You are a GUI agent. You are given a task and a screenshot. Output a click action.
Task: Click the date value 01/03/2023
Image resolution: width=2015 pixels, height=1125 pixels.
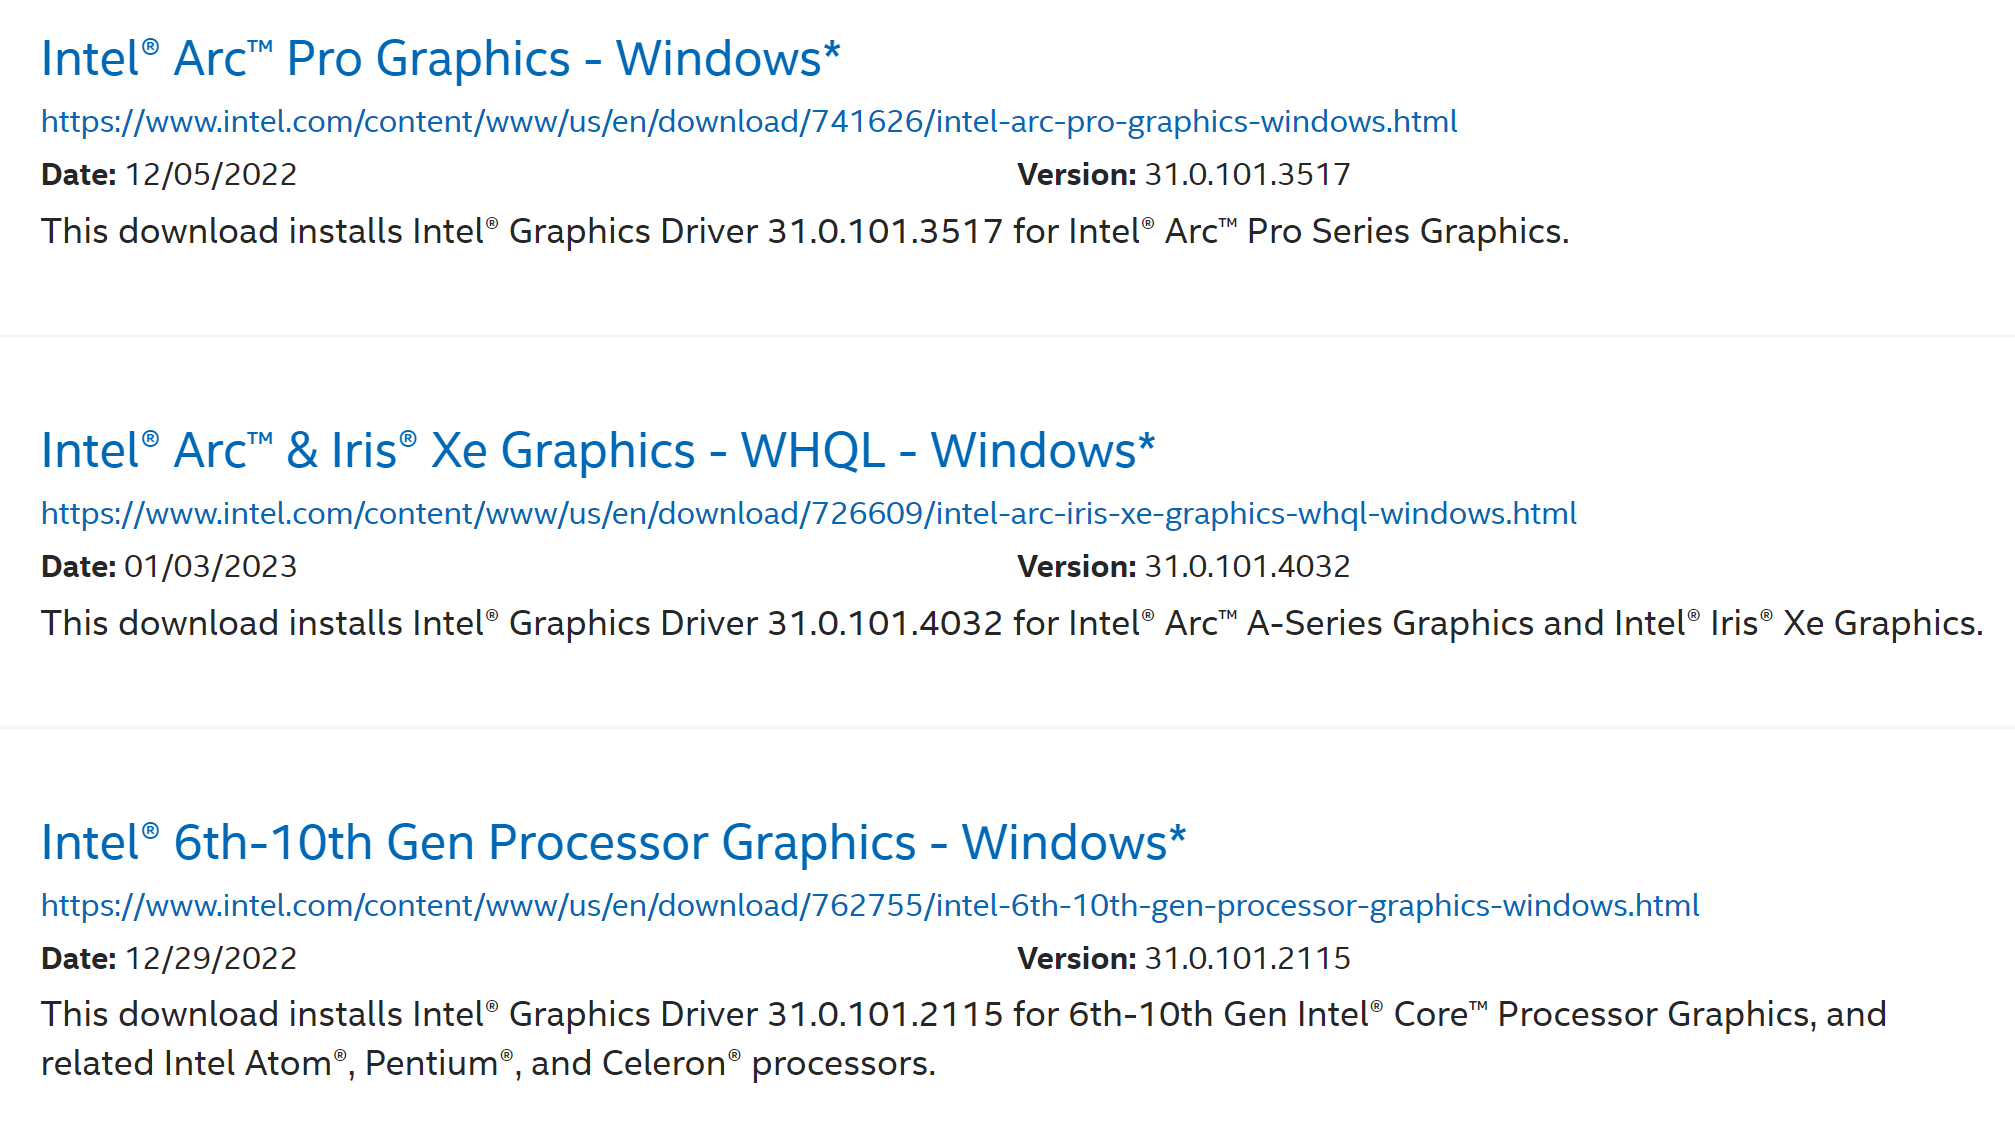click(x=210, y=567)
